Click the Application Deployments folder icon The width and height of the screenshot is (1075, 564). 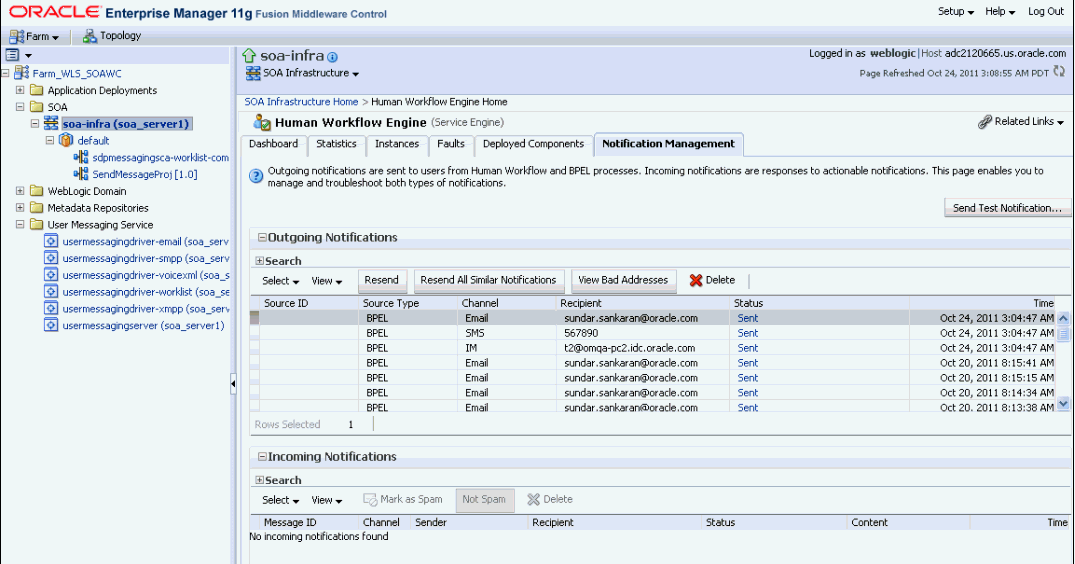pyautogui.click(x=37, y=90)
